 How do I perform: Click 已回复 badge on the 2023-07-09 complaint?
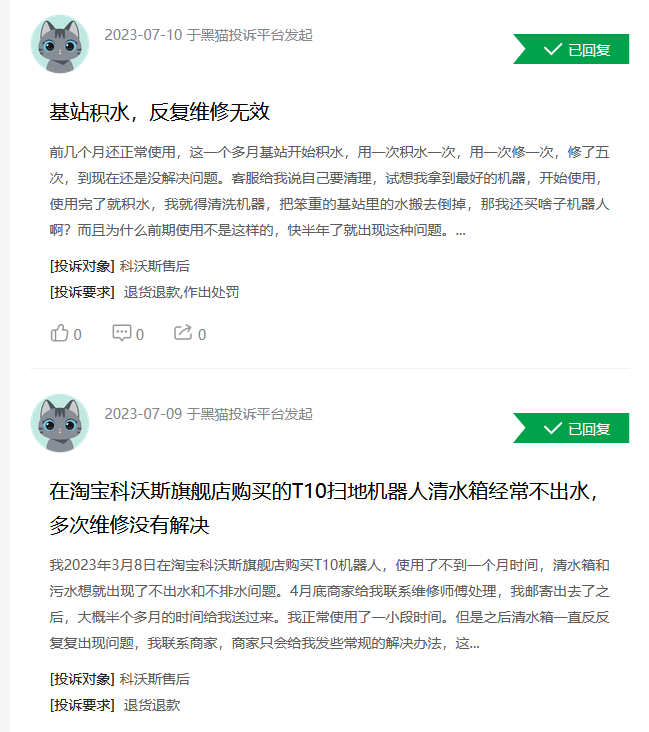(x=571, y=428)
